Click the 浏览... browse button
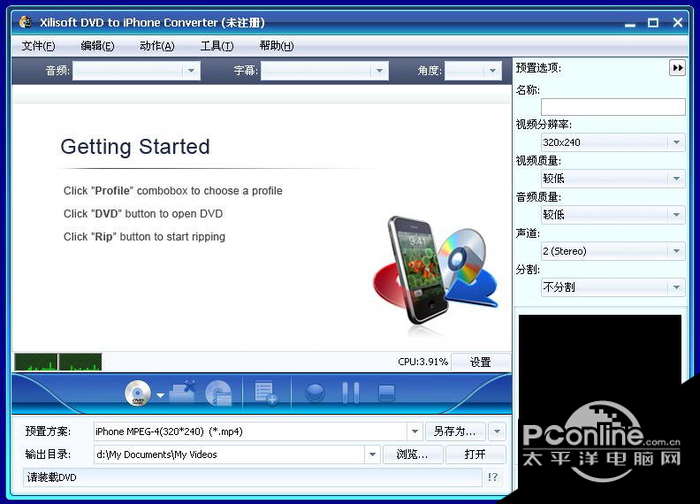Viewport: 700px width, 504px height. pyautogui.click(x=412, y=454)
